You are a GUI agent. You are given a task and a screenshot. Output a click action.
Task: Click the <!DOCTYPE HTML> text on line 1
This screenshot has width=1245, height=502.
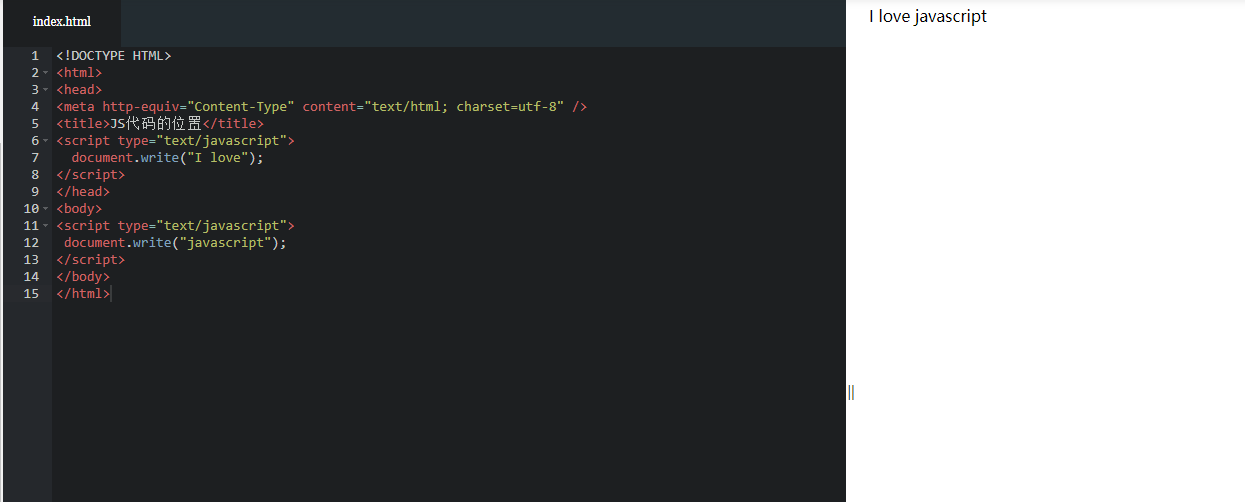click(114, 56)
